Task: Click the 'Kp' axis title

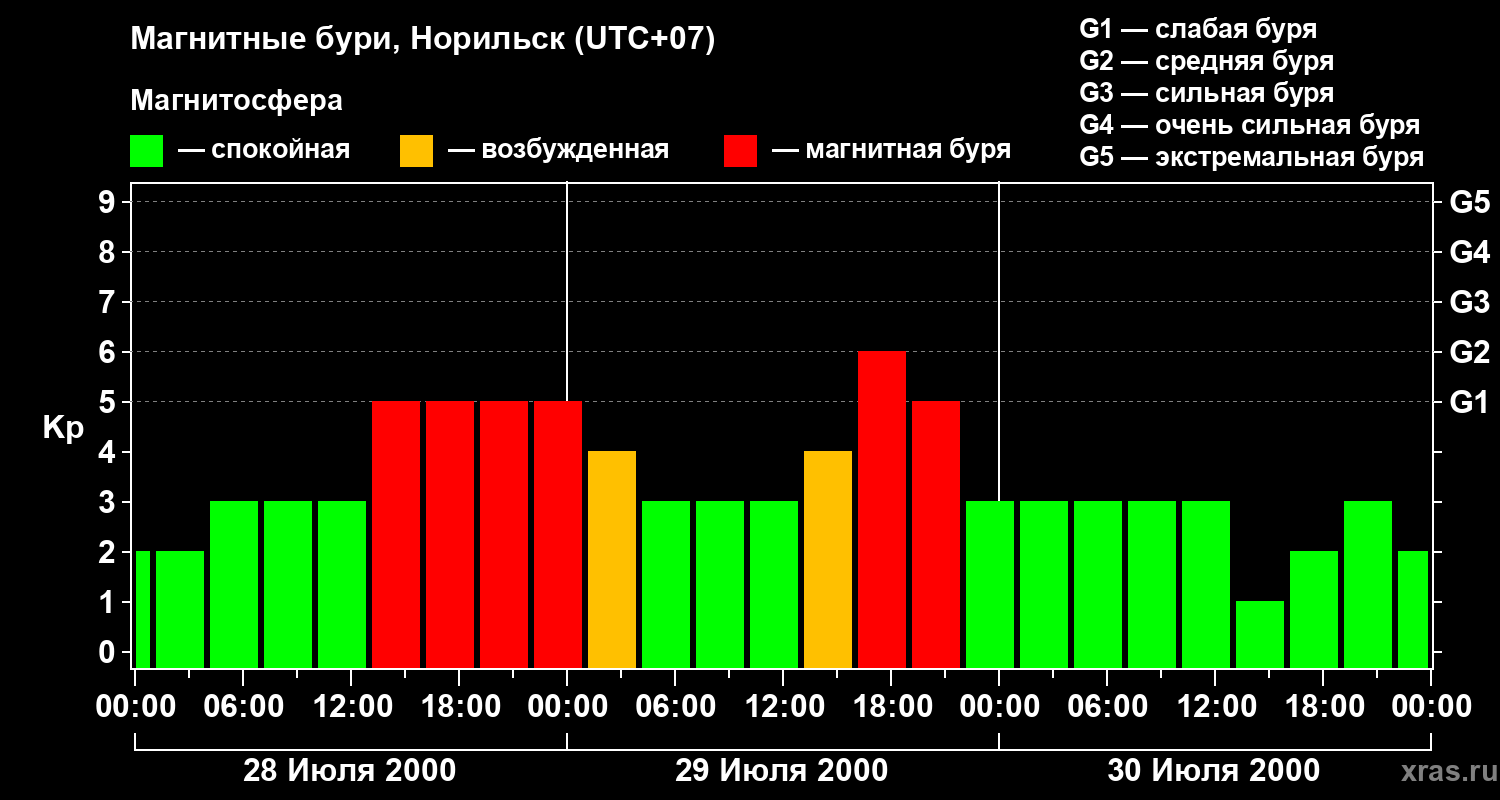Action: tap(63, 428)
